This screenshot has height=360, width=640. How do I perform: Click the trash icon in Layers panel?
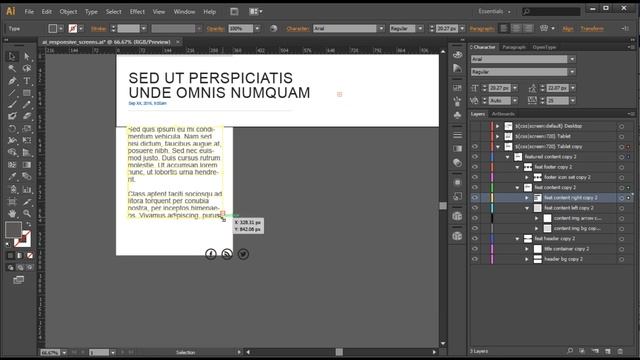(620, 351)
